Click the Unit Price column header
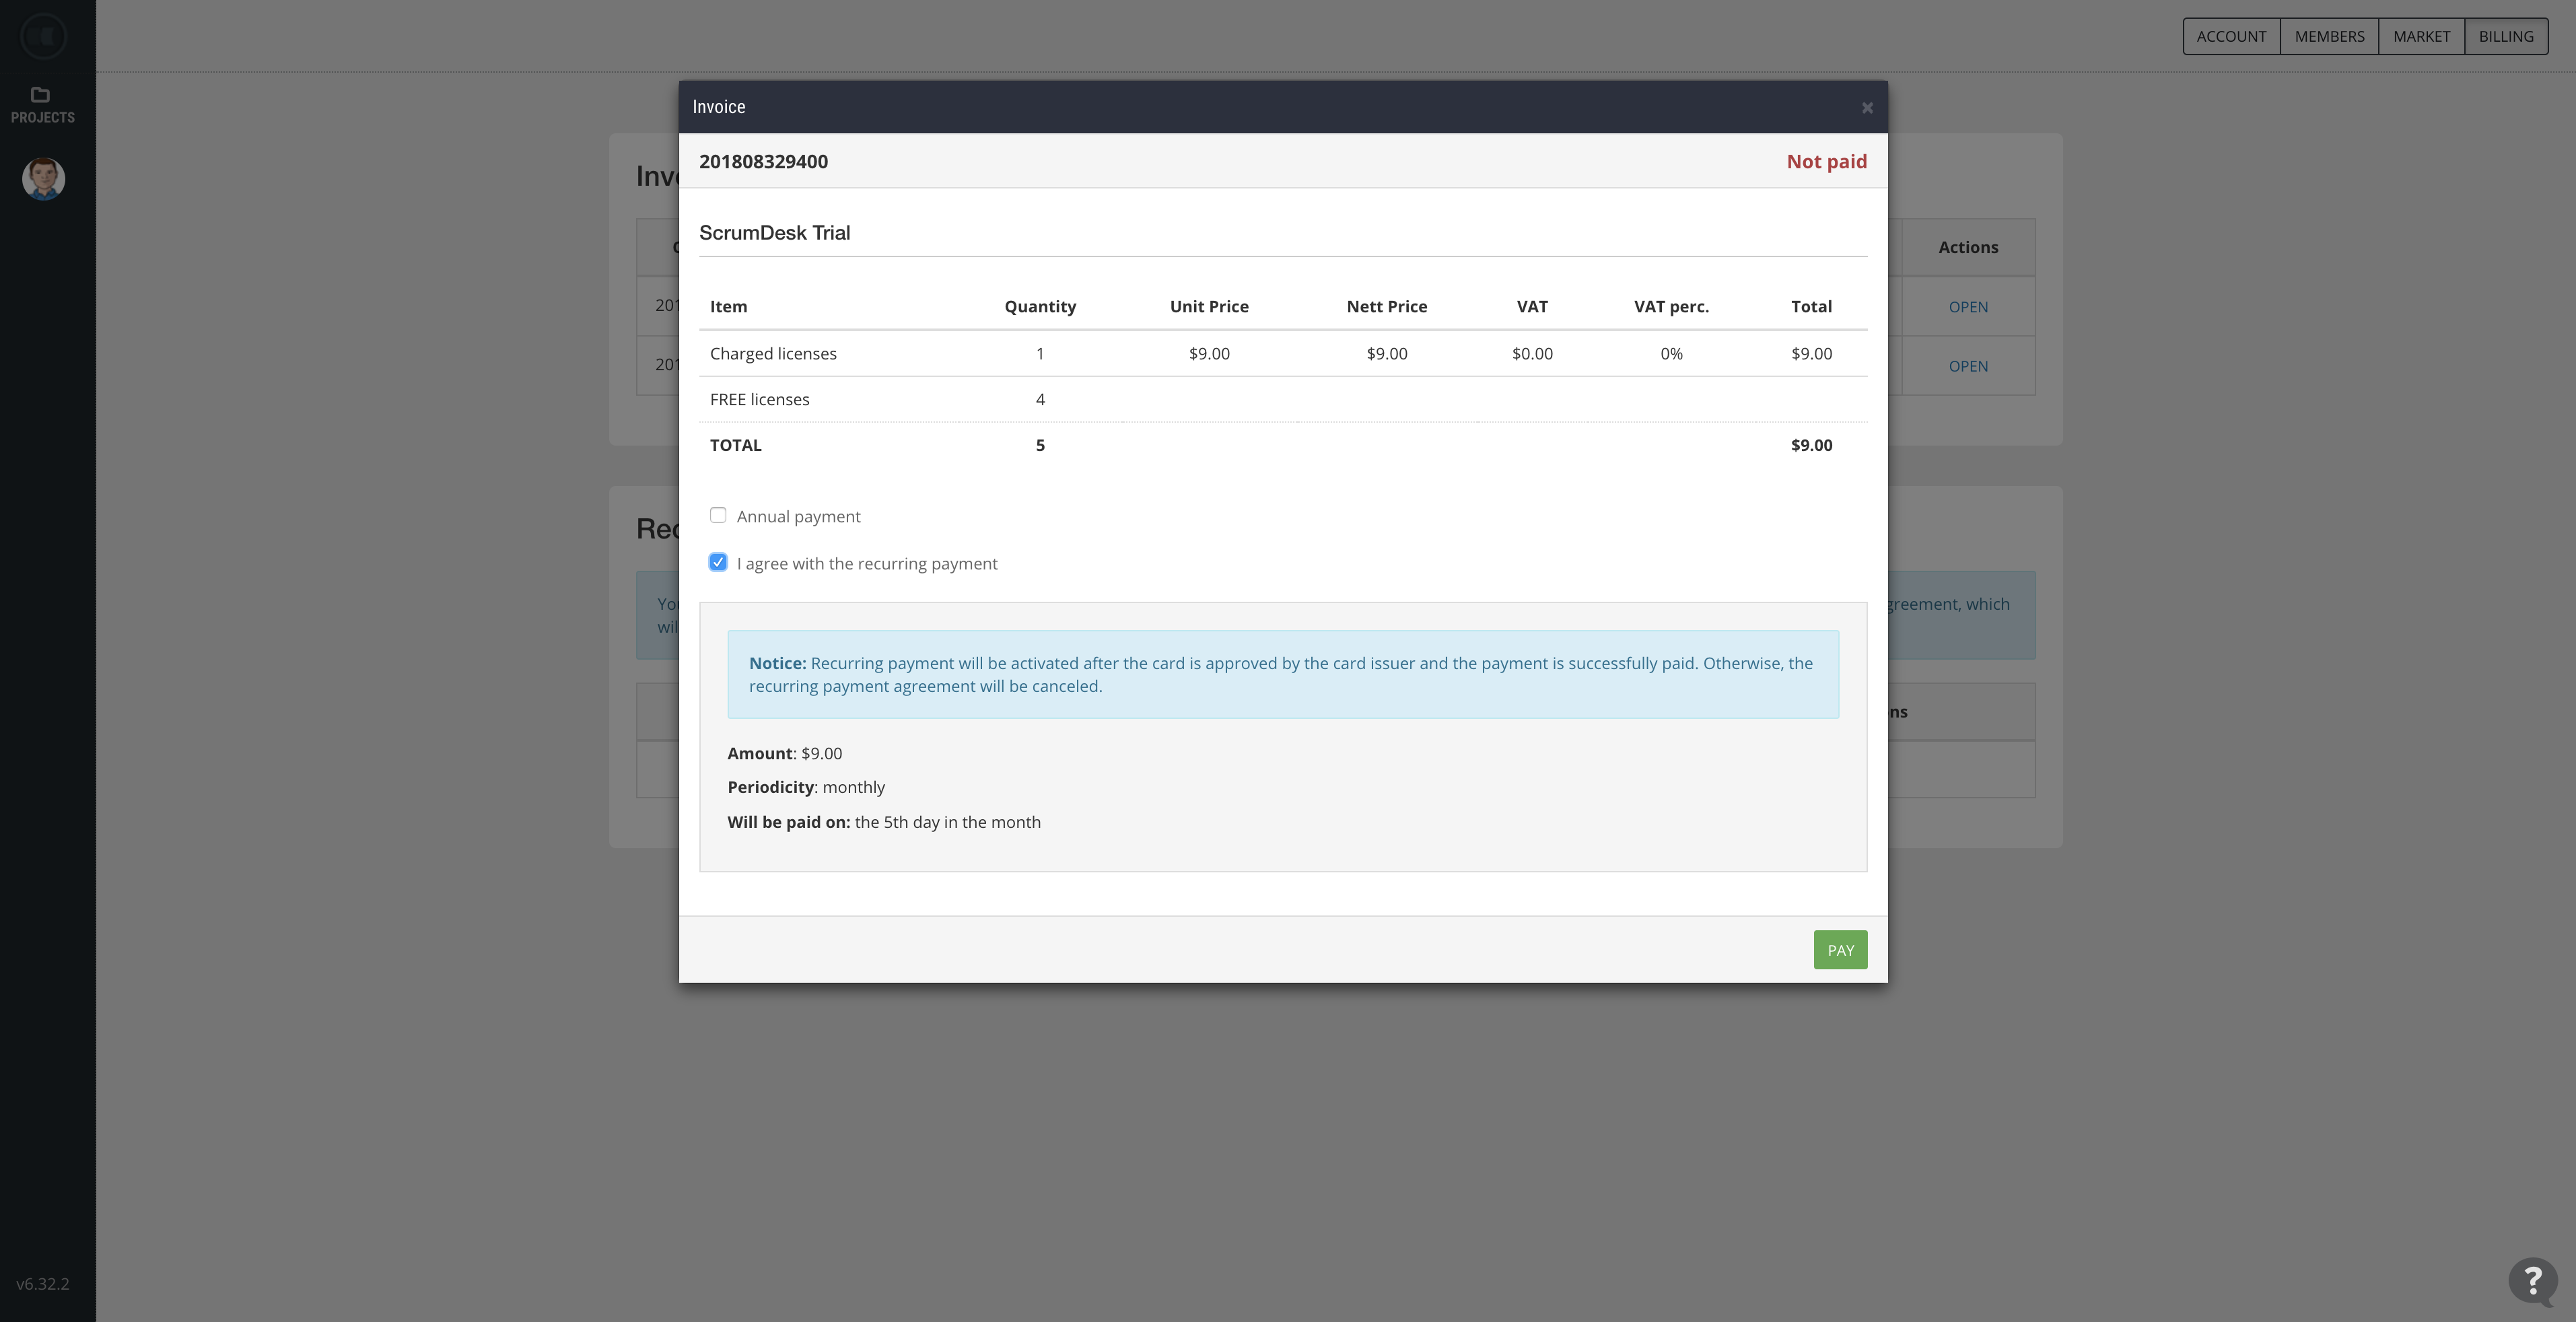Image resolution: width=2576 pixels, height=1322 pixels. click(1209, 307)
